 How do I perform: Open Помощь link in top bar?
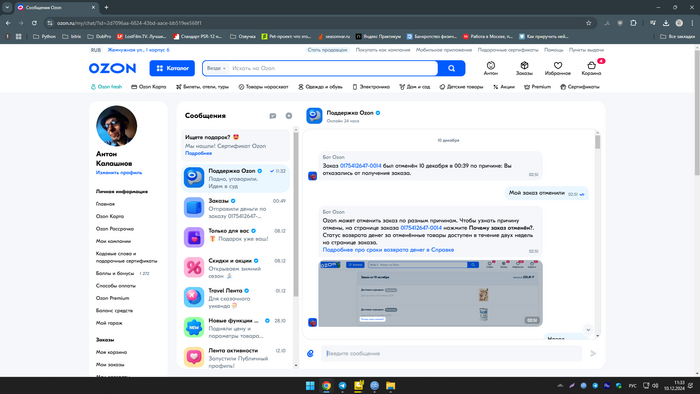554,50
